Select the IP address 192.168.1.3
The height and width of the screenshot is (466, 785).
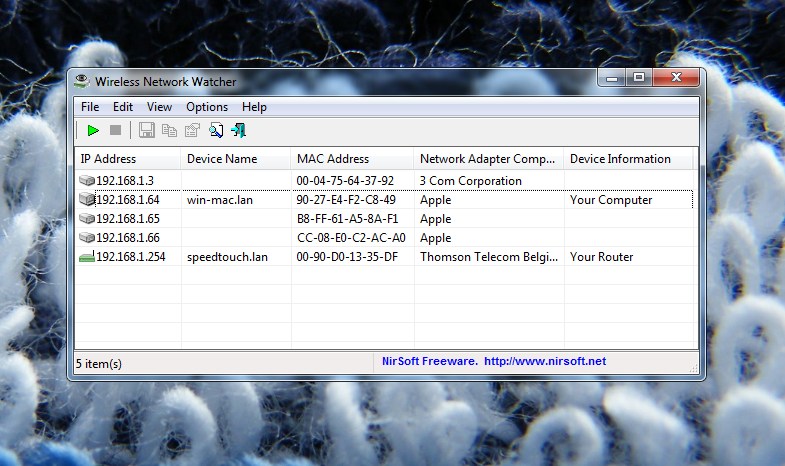(125, 181)
